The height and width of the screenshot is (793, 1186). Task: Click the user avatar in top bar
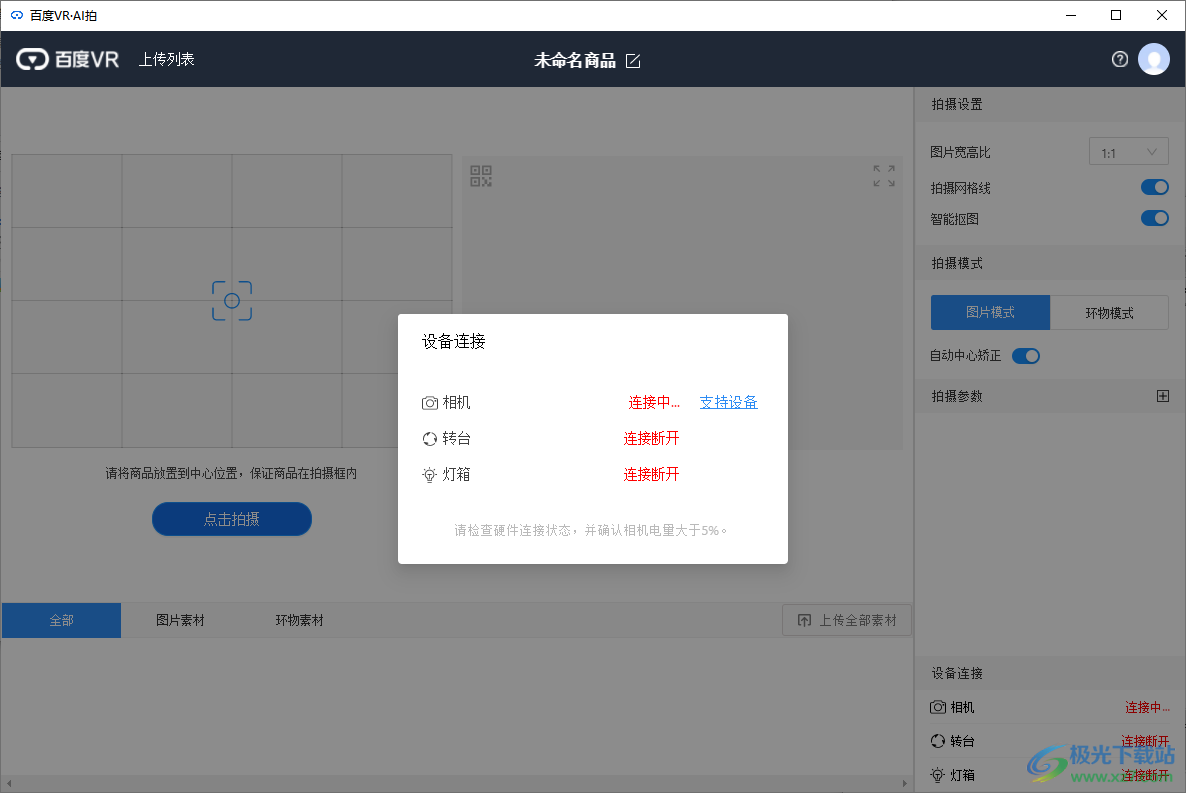tap(1154, 59)
